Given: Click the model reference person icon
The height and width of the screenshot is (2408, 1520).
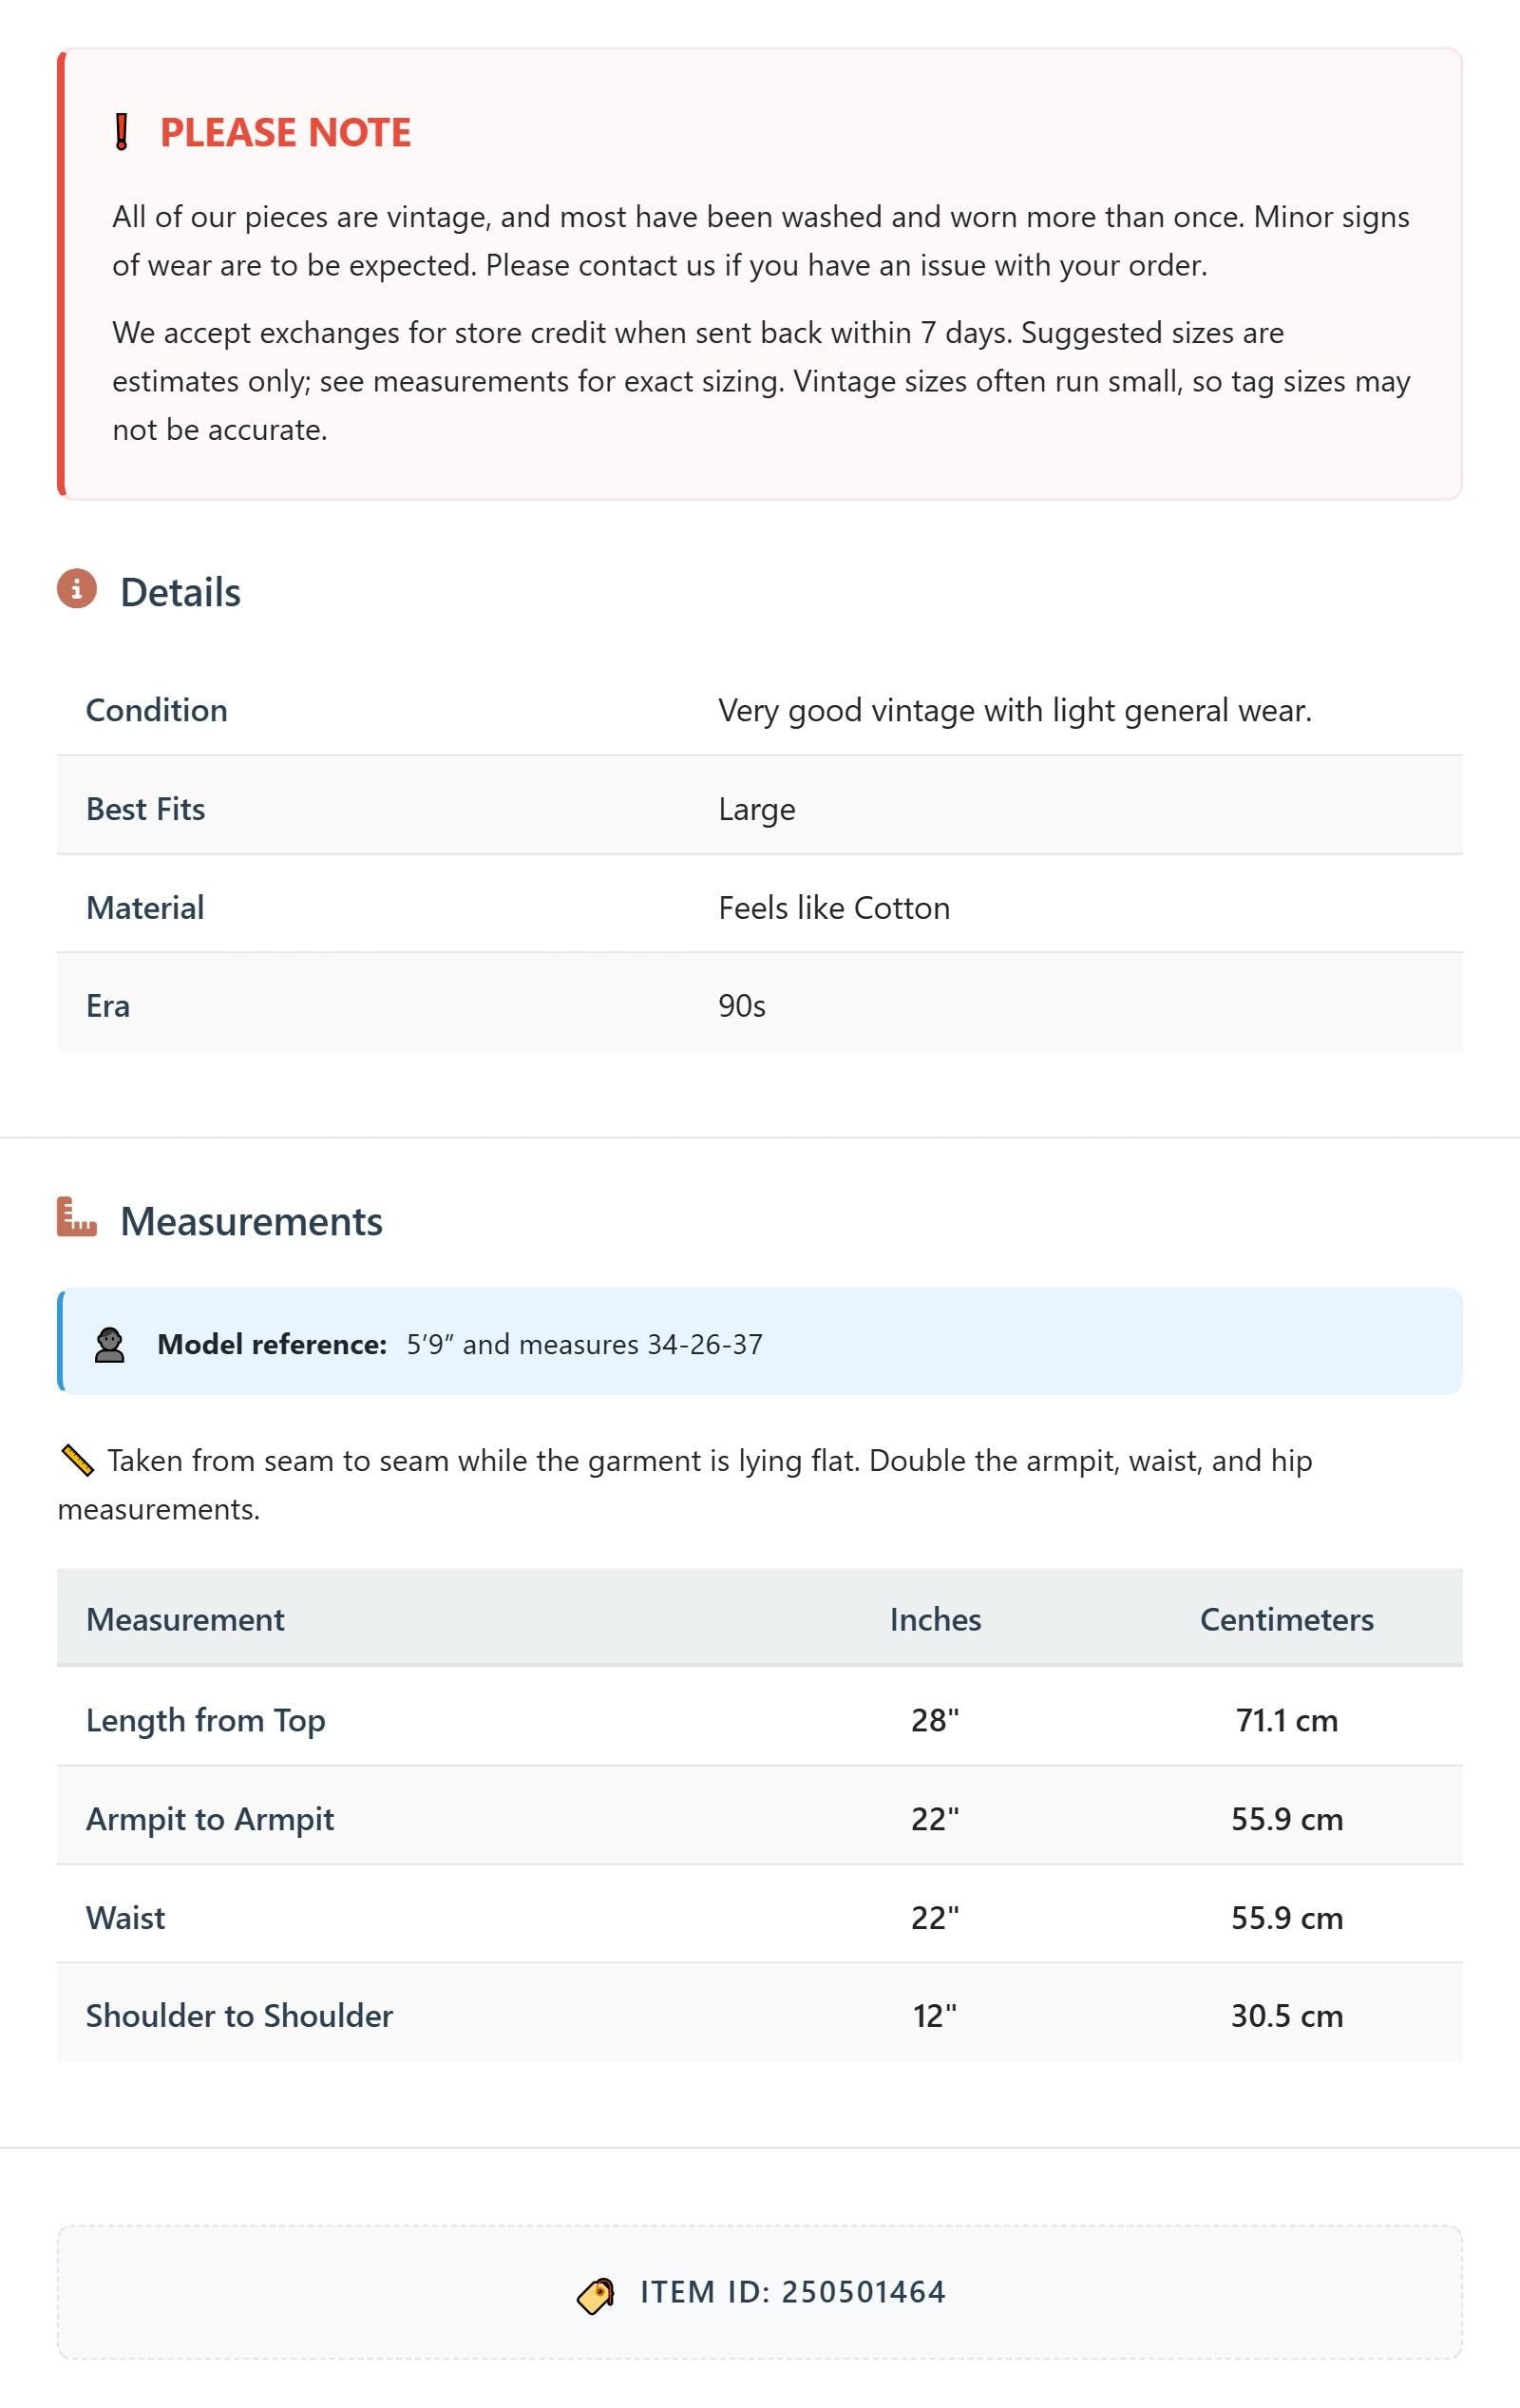Looking at the screenshot, I should [109, 1345].
